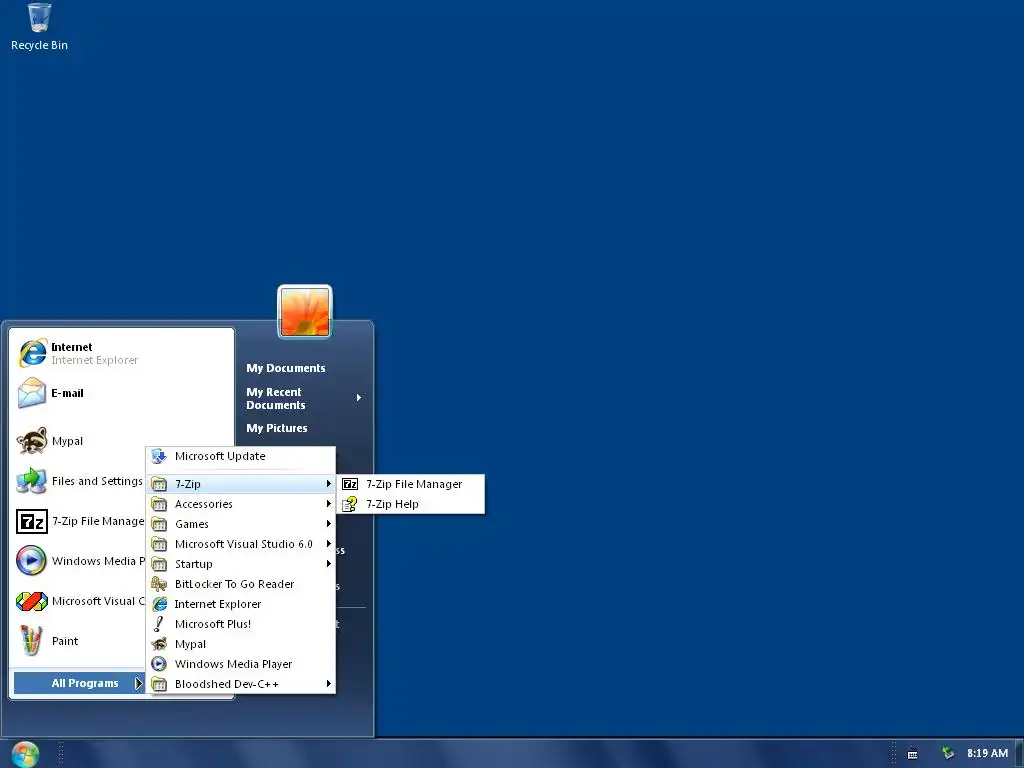Click the 7z icon beside 7-Zip File Manager submenu

350,484
